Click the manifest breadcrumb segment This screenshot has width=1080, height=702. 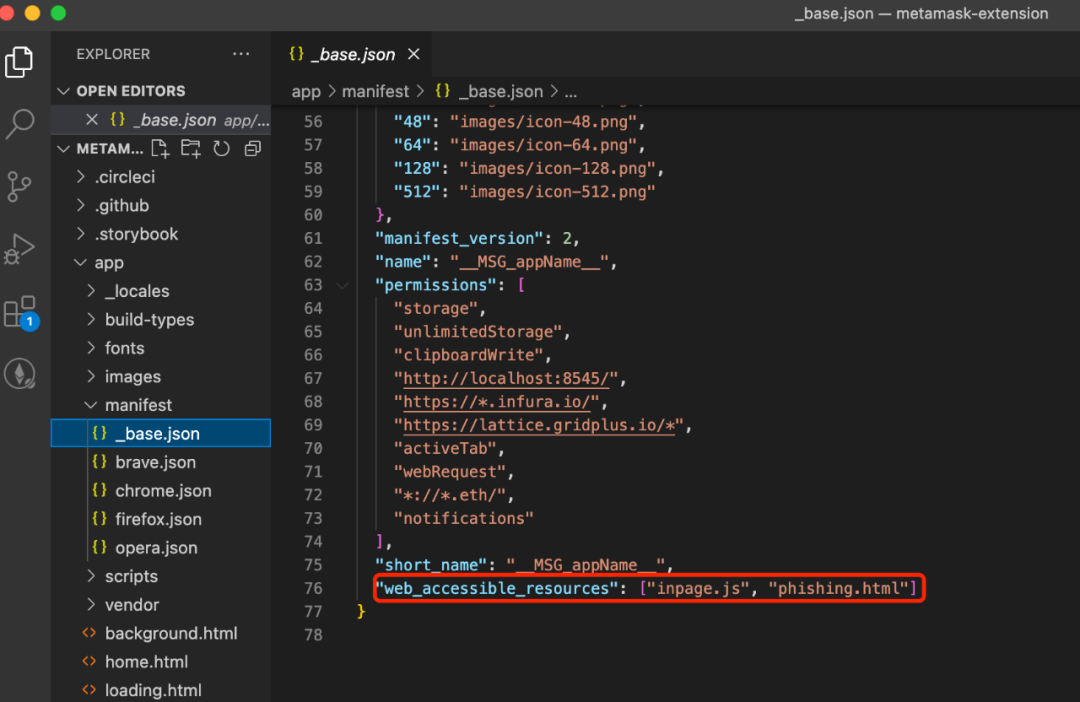pos(375,92)
